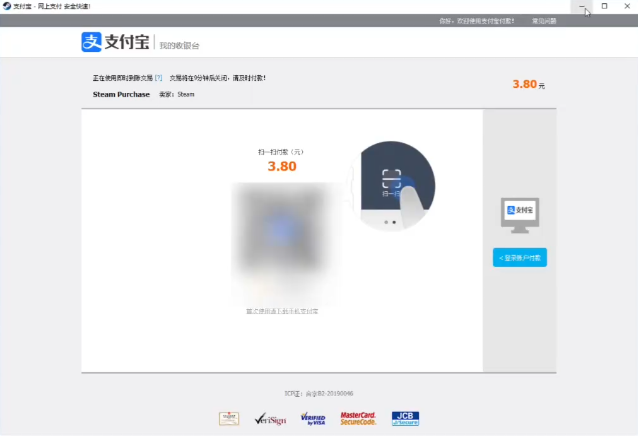Click the download mobile Alipay link below QR
638x436 pixels.
point(282,311)
